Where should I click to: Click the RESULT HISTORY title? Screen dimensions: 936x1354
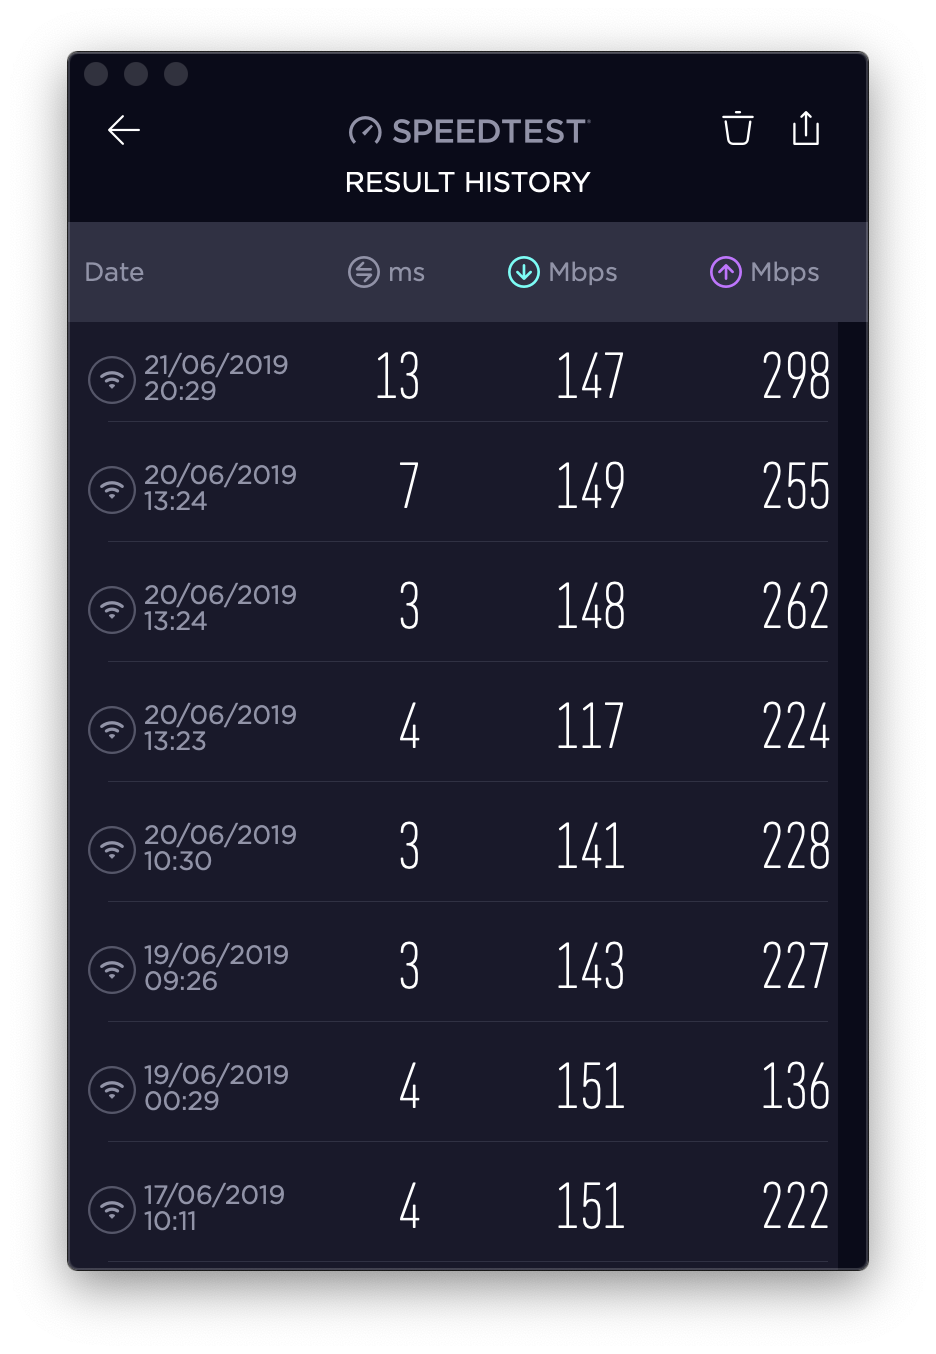tap(467, 182)
